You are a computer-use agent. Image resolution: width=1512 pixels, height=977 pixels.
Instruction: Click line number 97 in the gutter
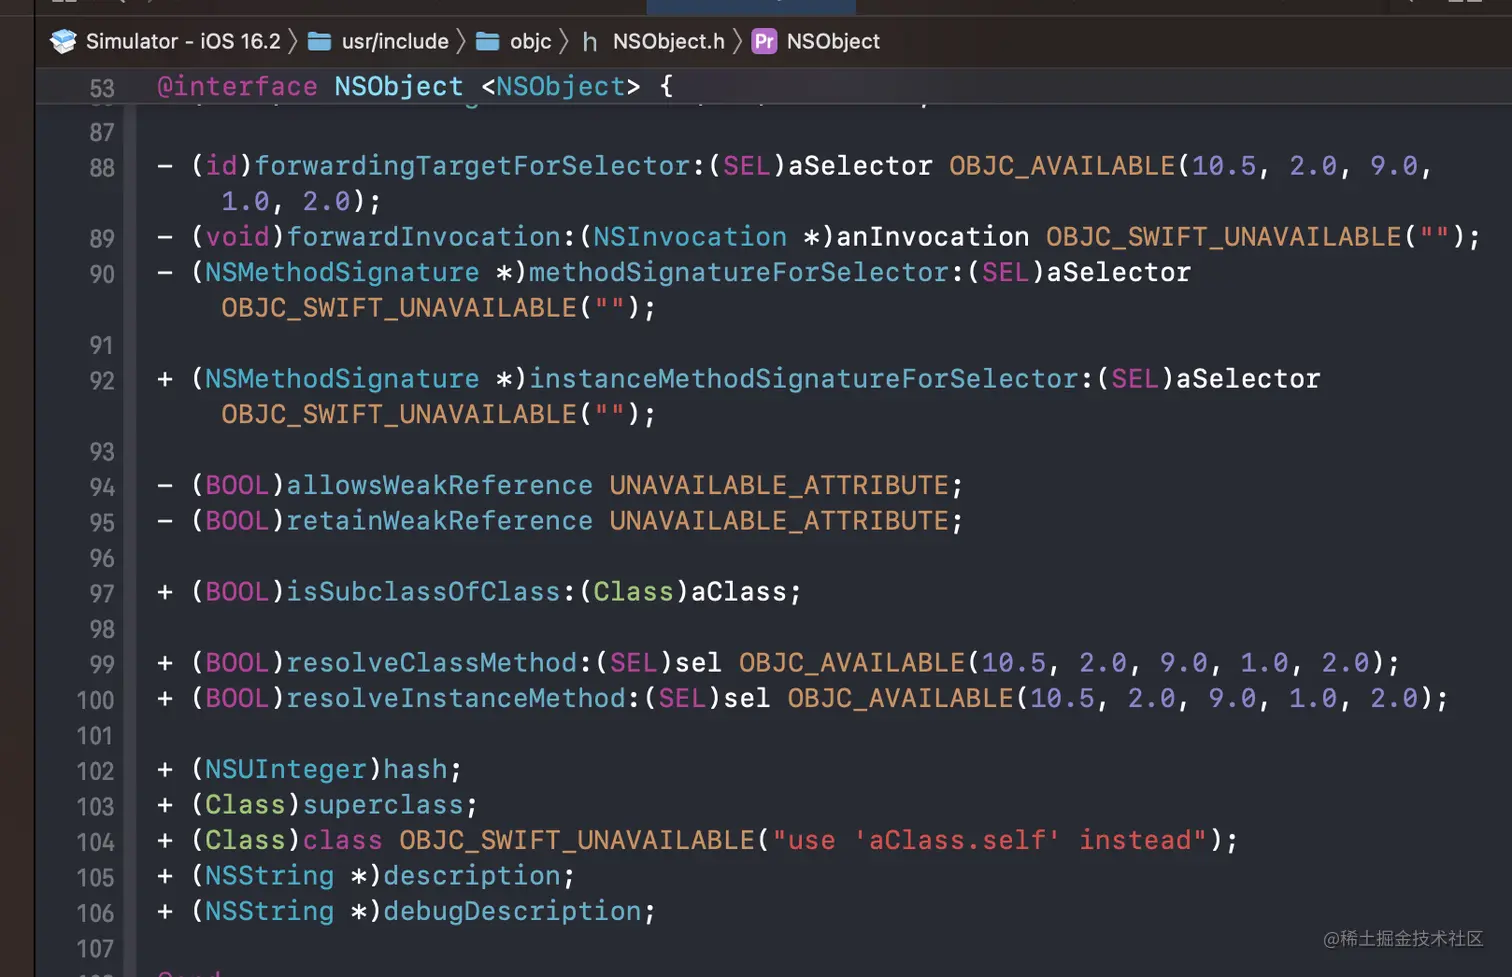[102, 593]
